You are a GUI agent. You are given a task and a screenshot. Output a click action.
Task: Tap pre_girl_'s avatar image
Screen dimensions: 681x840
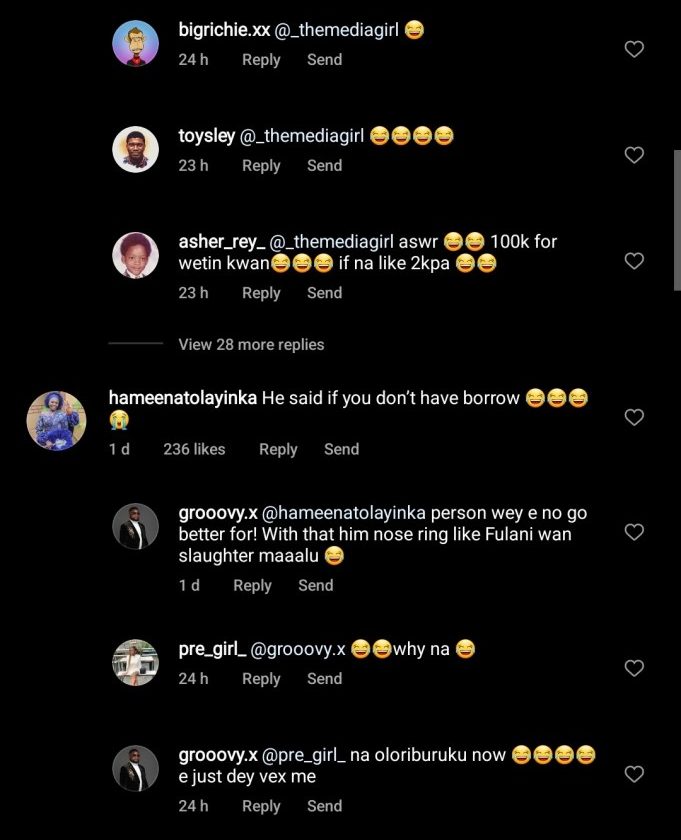[x=135, y=663]
